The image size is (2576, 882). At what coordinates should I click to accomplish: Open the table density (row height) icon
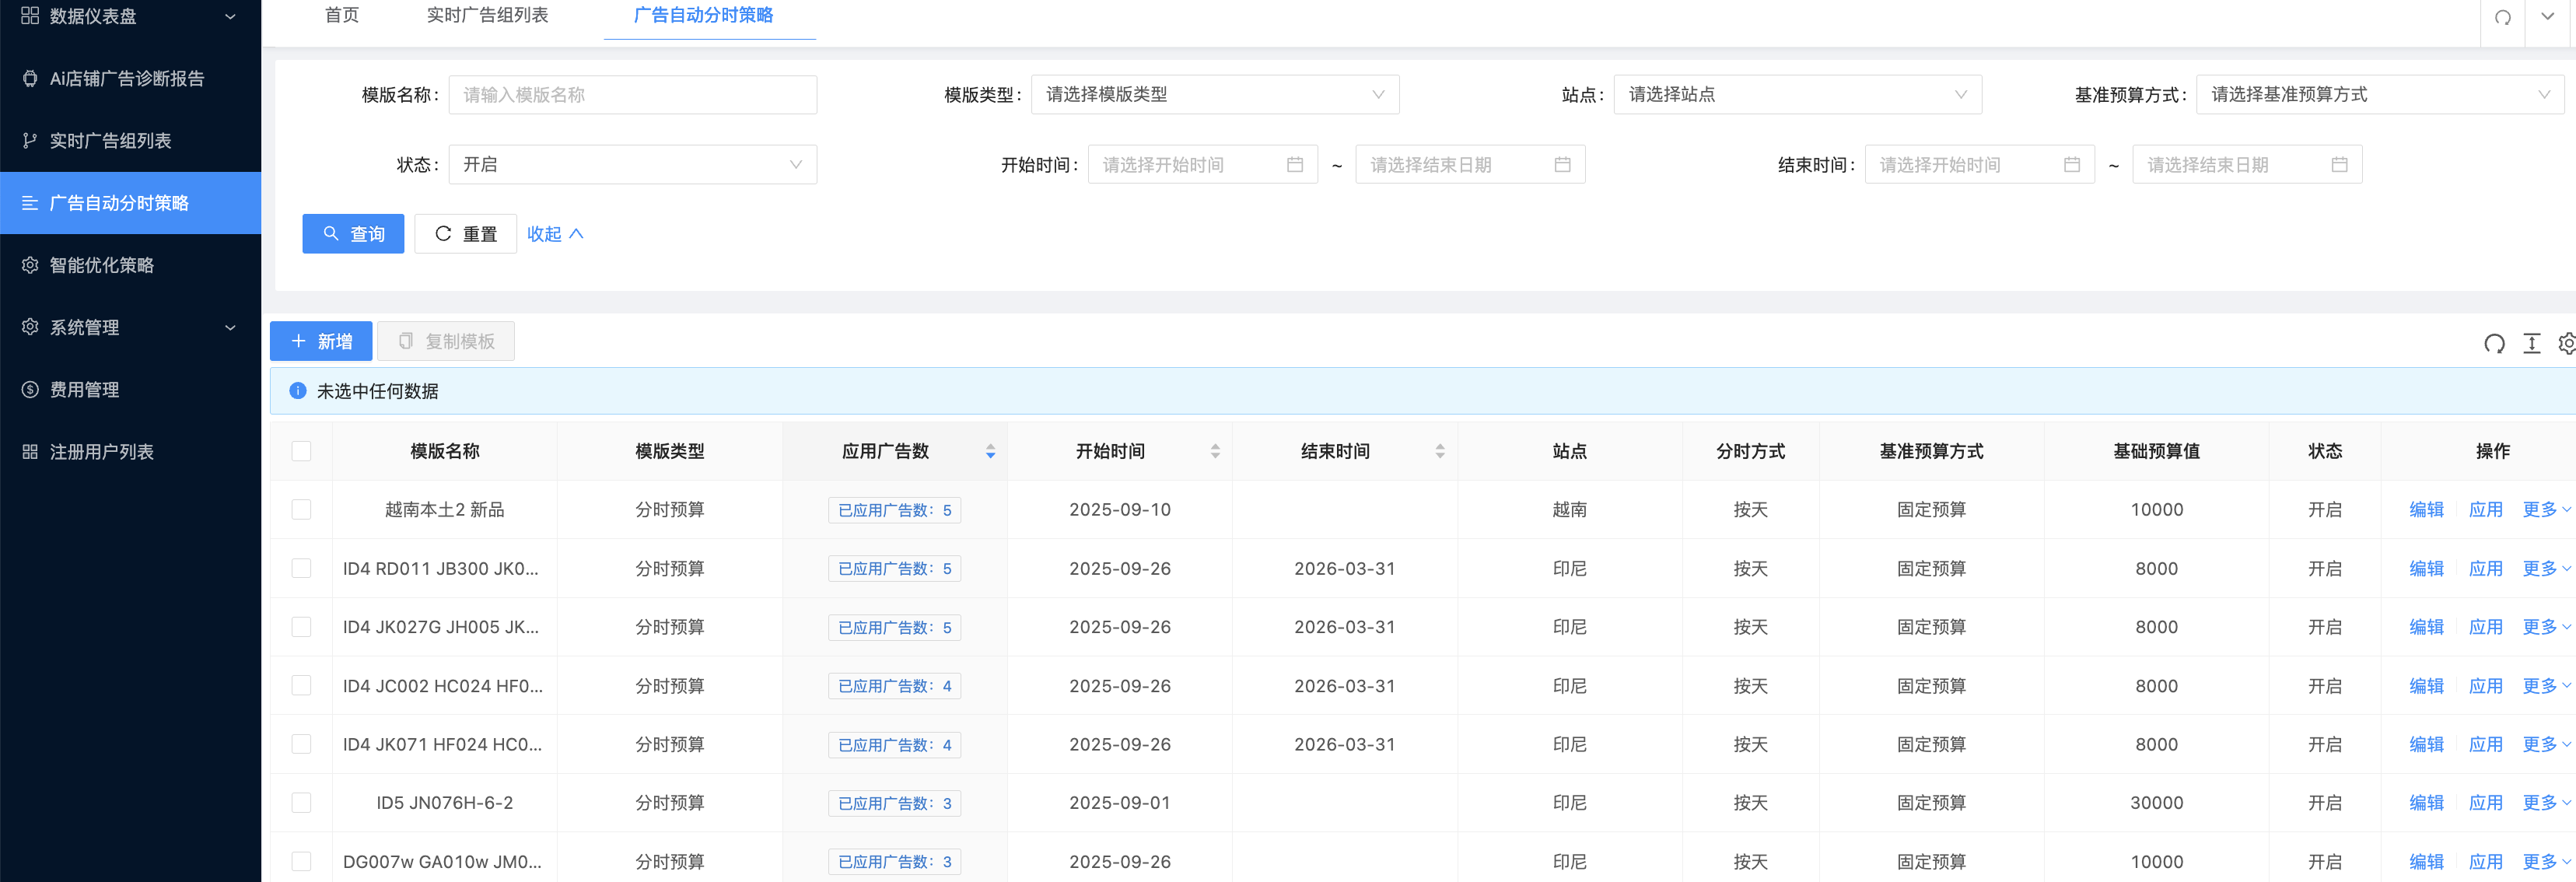[x=2531, y=344]
